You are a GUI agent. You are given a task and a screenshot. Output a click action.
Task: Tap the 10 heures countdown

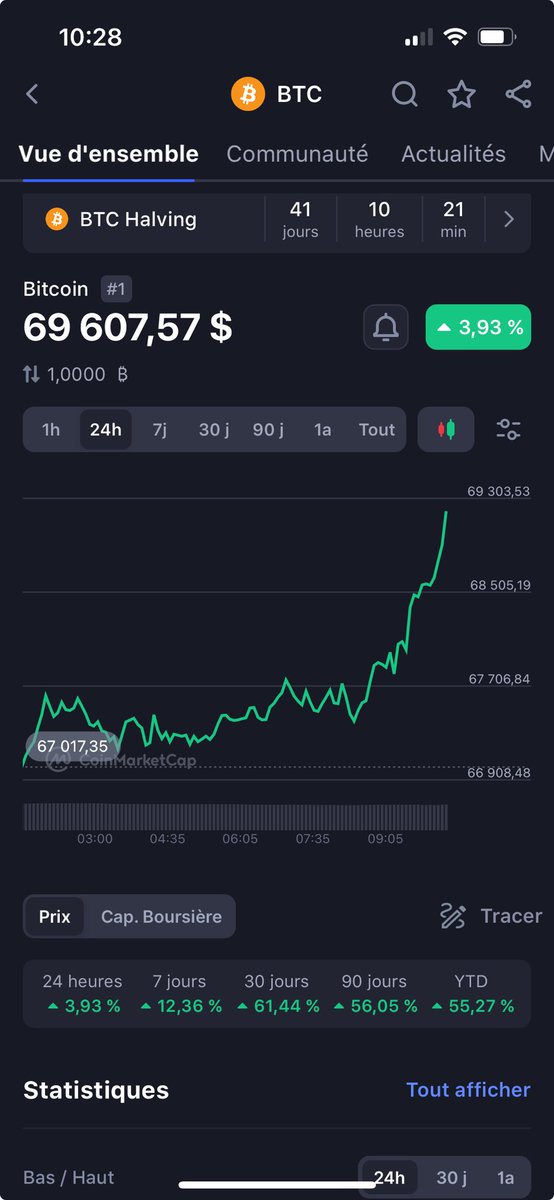point(380,219)
